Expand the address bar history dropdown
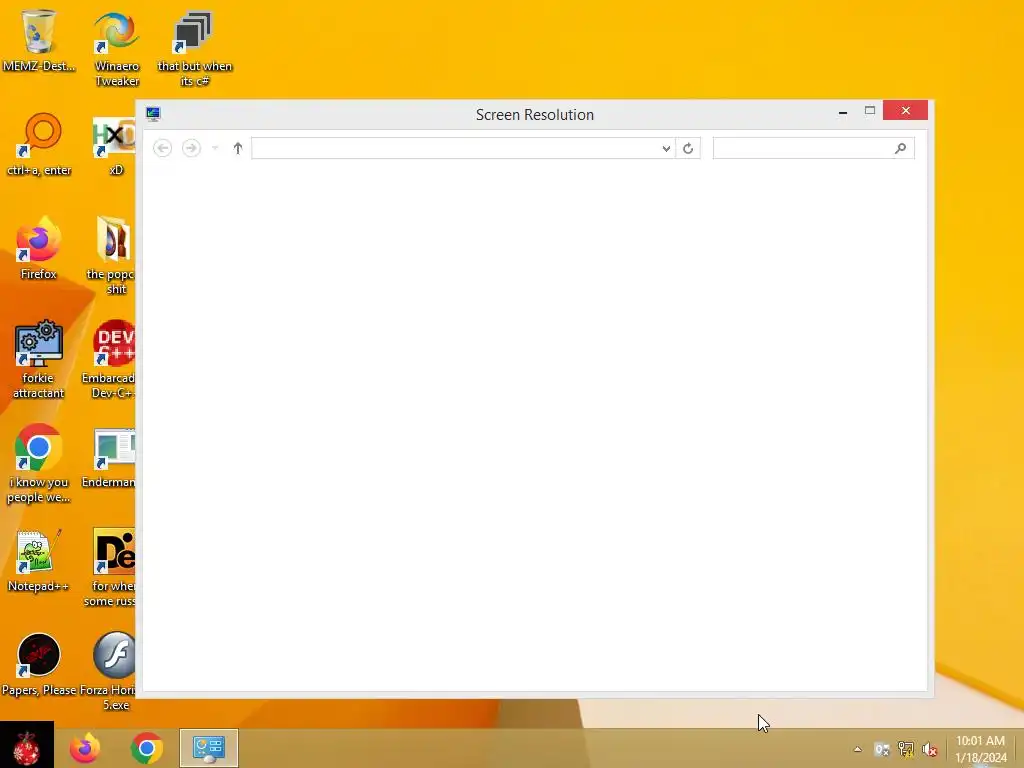Viewport: 1024px width, 768px height. [x=666, y=148]
